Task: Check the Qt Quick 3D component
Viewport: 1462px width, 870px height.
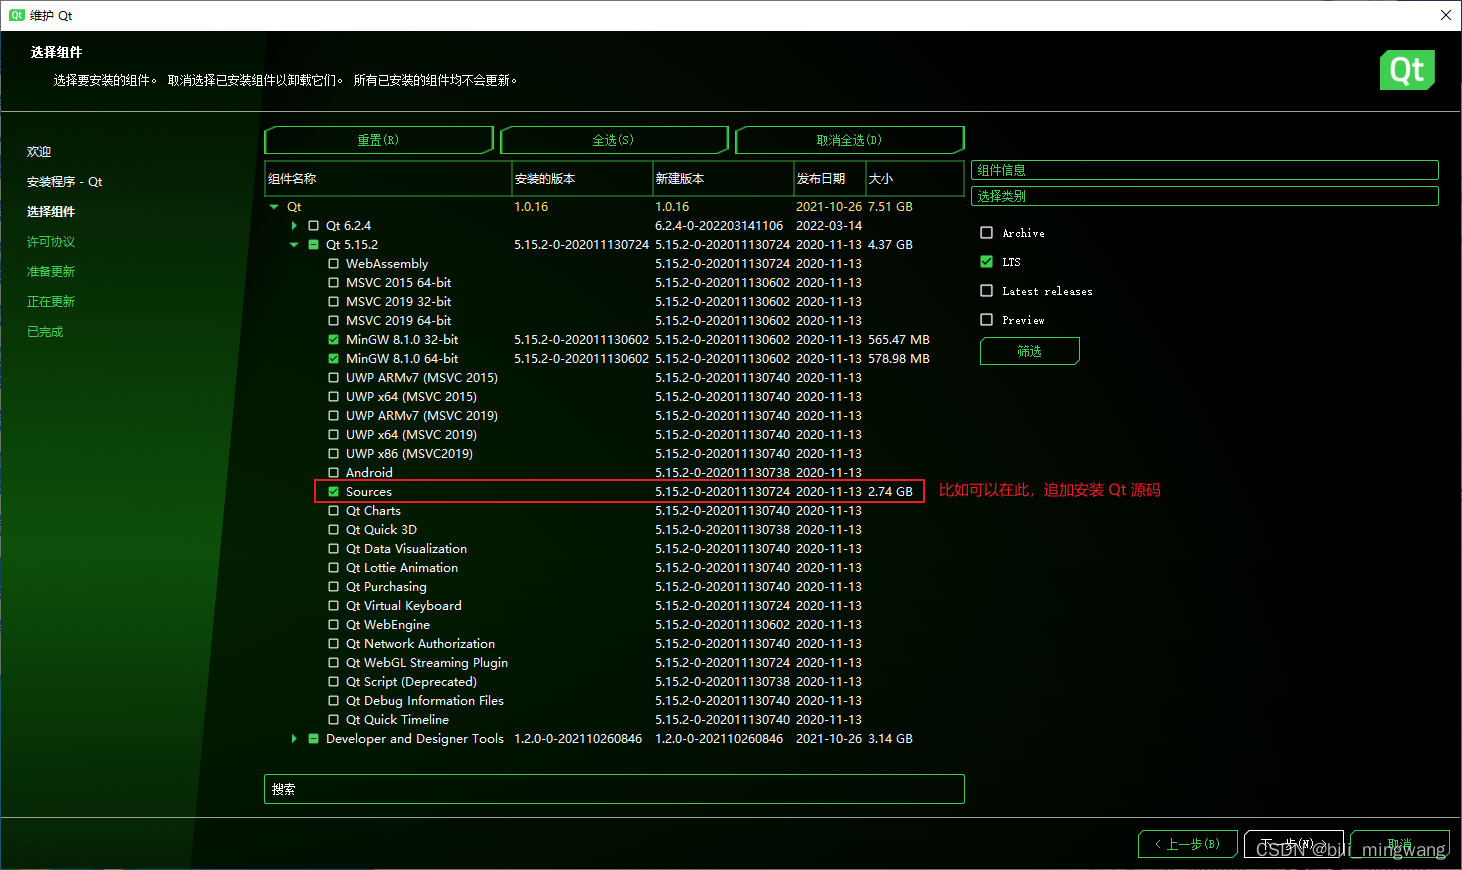Action: click(x=334, y=530)
